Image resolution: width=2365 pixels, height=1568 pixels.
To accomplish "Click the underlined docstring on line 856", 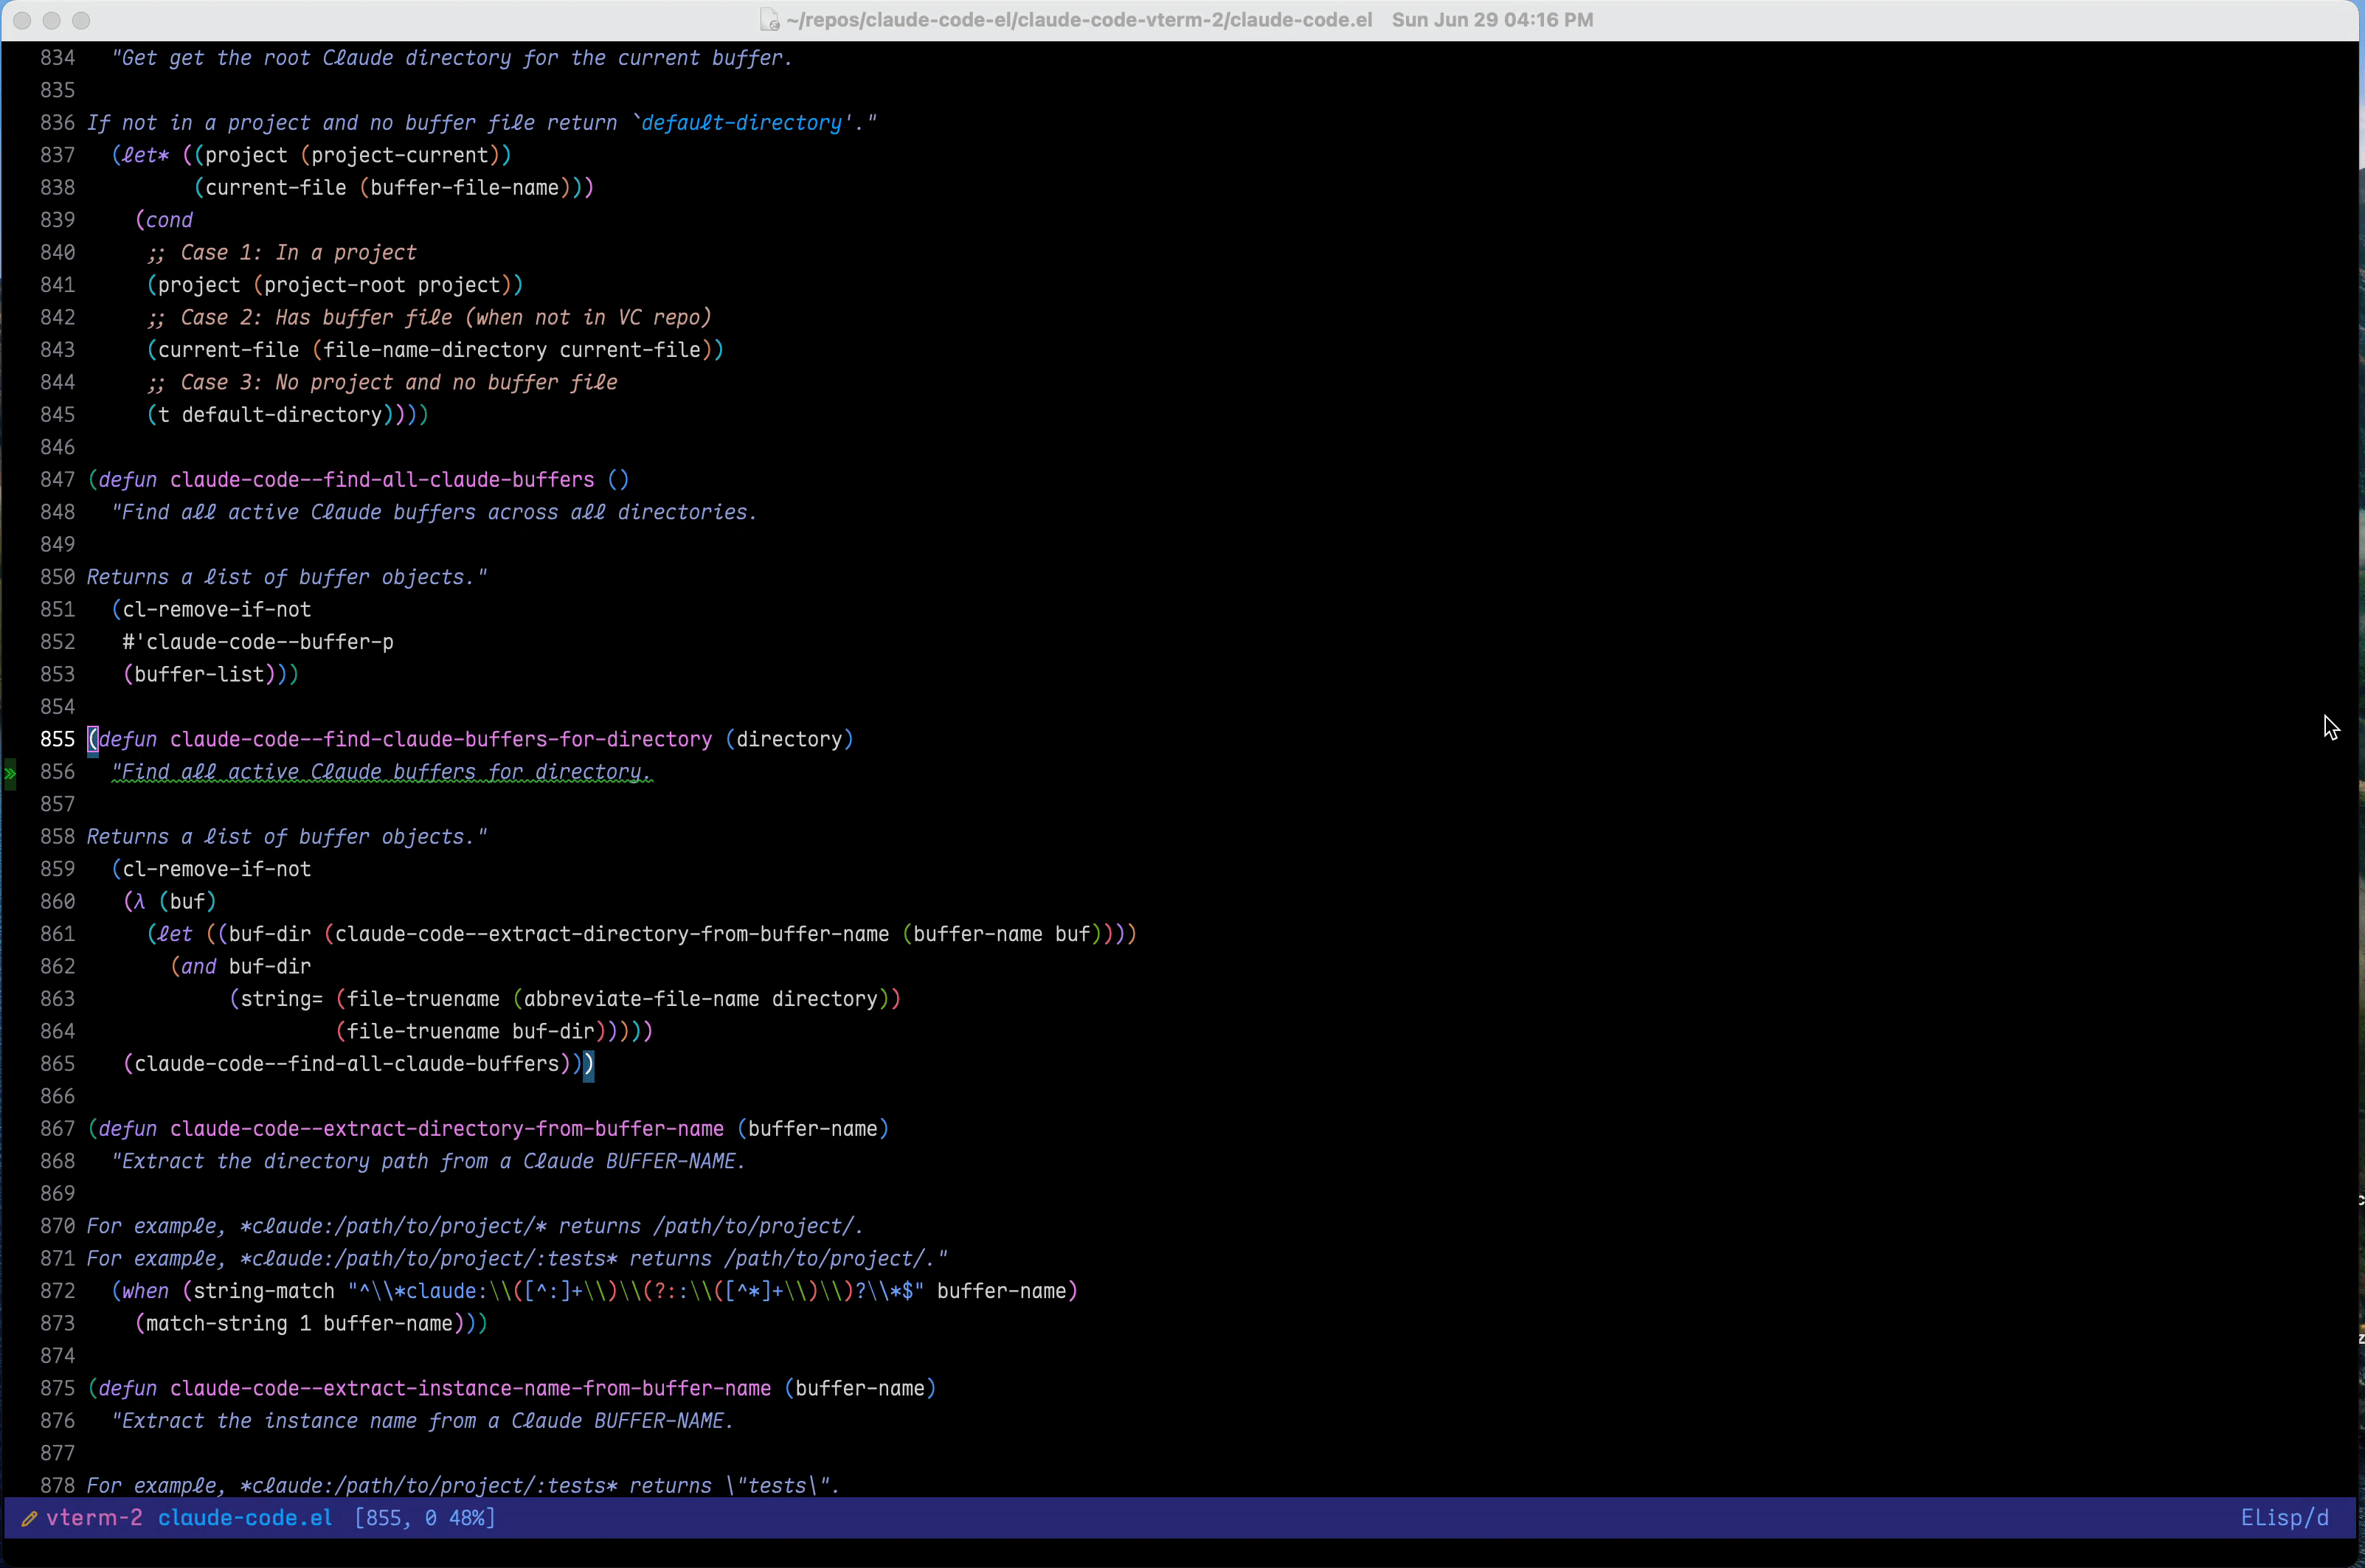I will 383,772.
